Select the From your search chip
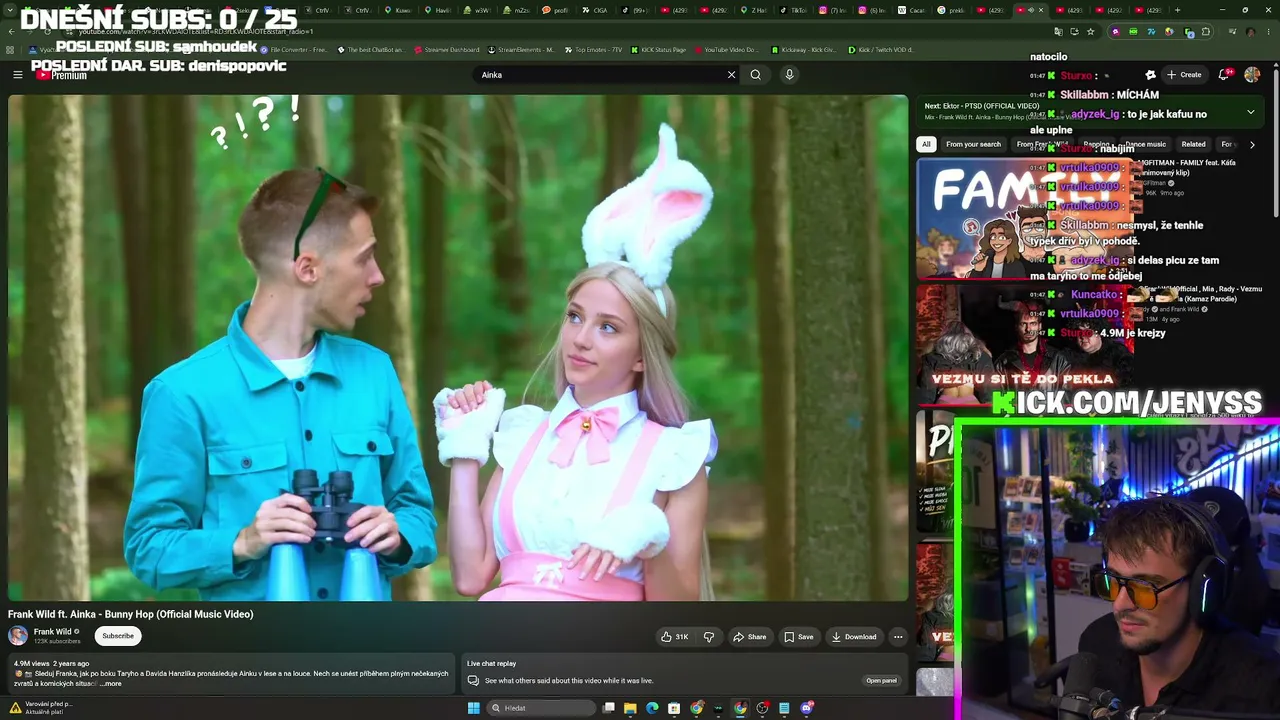 pos(973,144)
